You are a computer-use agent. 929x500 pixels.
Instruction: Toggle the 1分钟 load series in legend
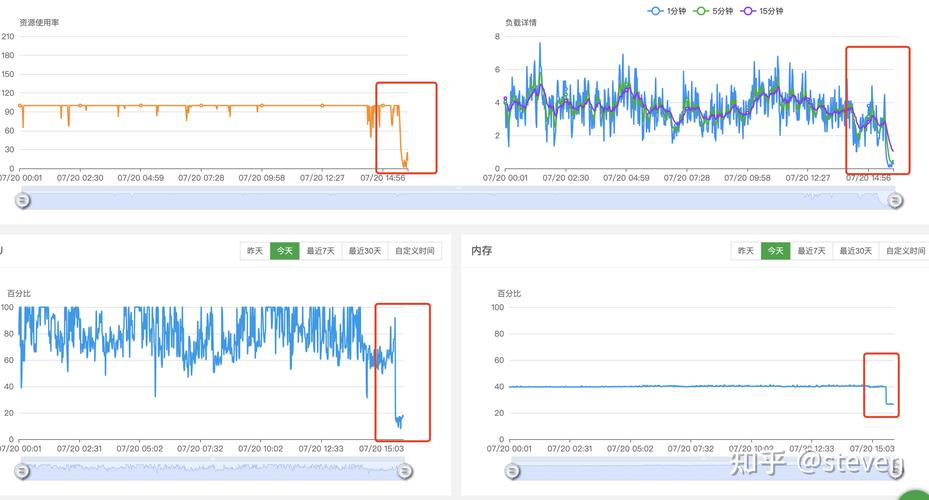pos(667,11)
